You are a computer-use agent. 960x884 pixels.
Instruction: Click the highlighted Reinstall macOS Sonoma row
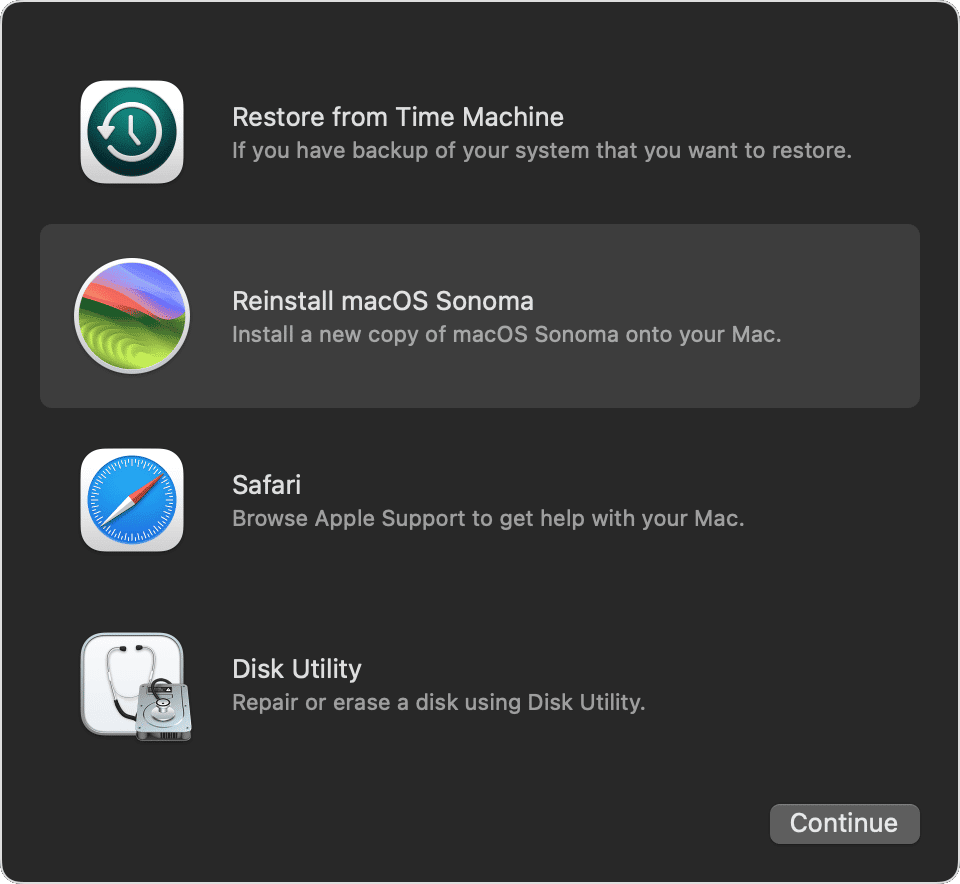[480, 316]
